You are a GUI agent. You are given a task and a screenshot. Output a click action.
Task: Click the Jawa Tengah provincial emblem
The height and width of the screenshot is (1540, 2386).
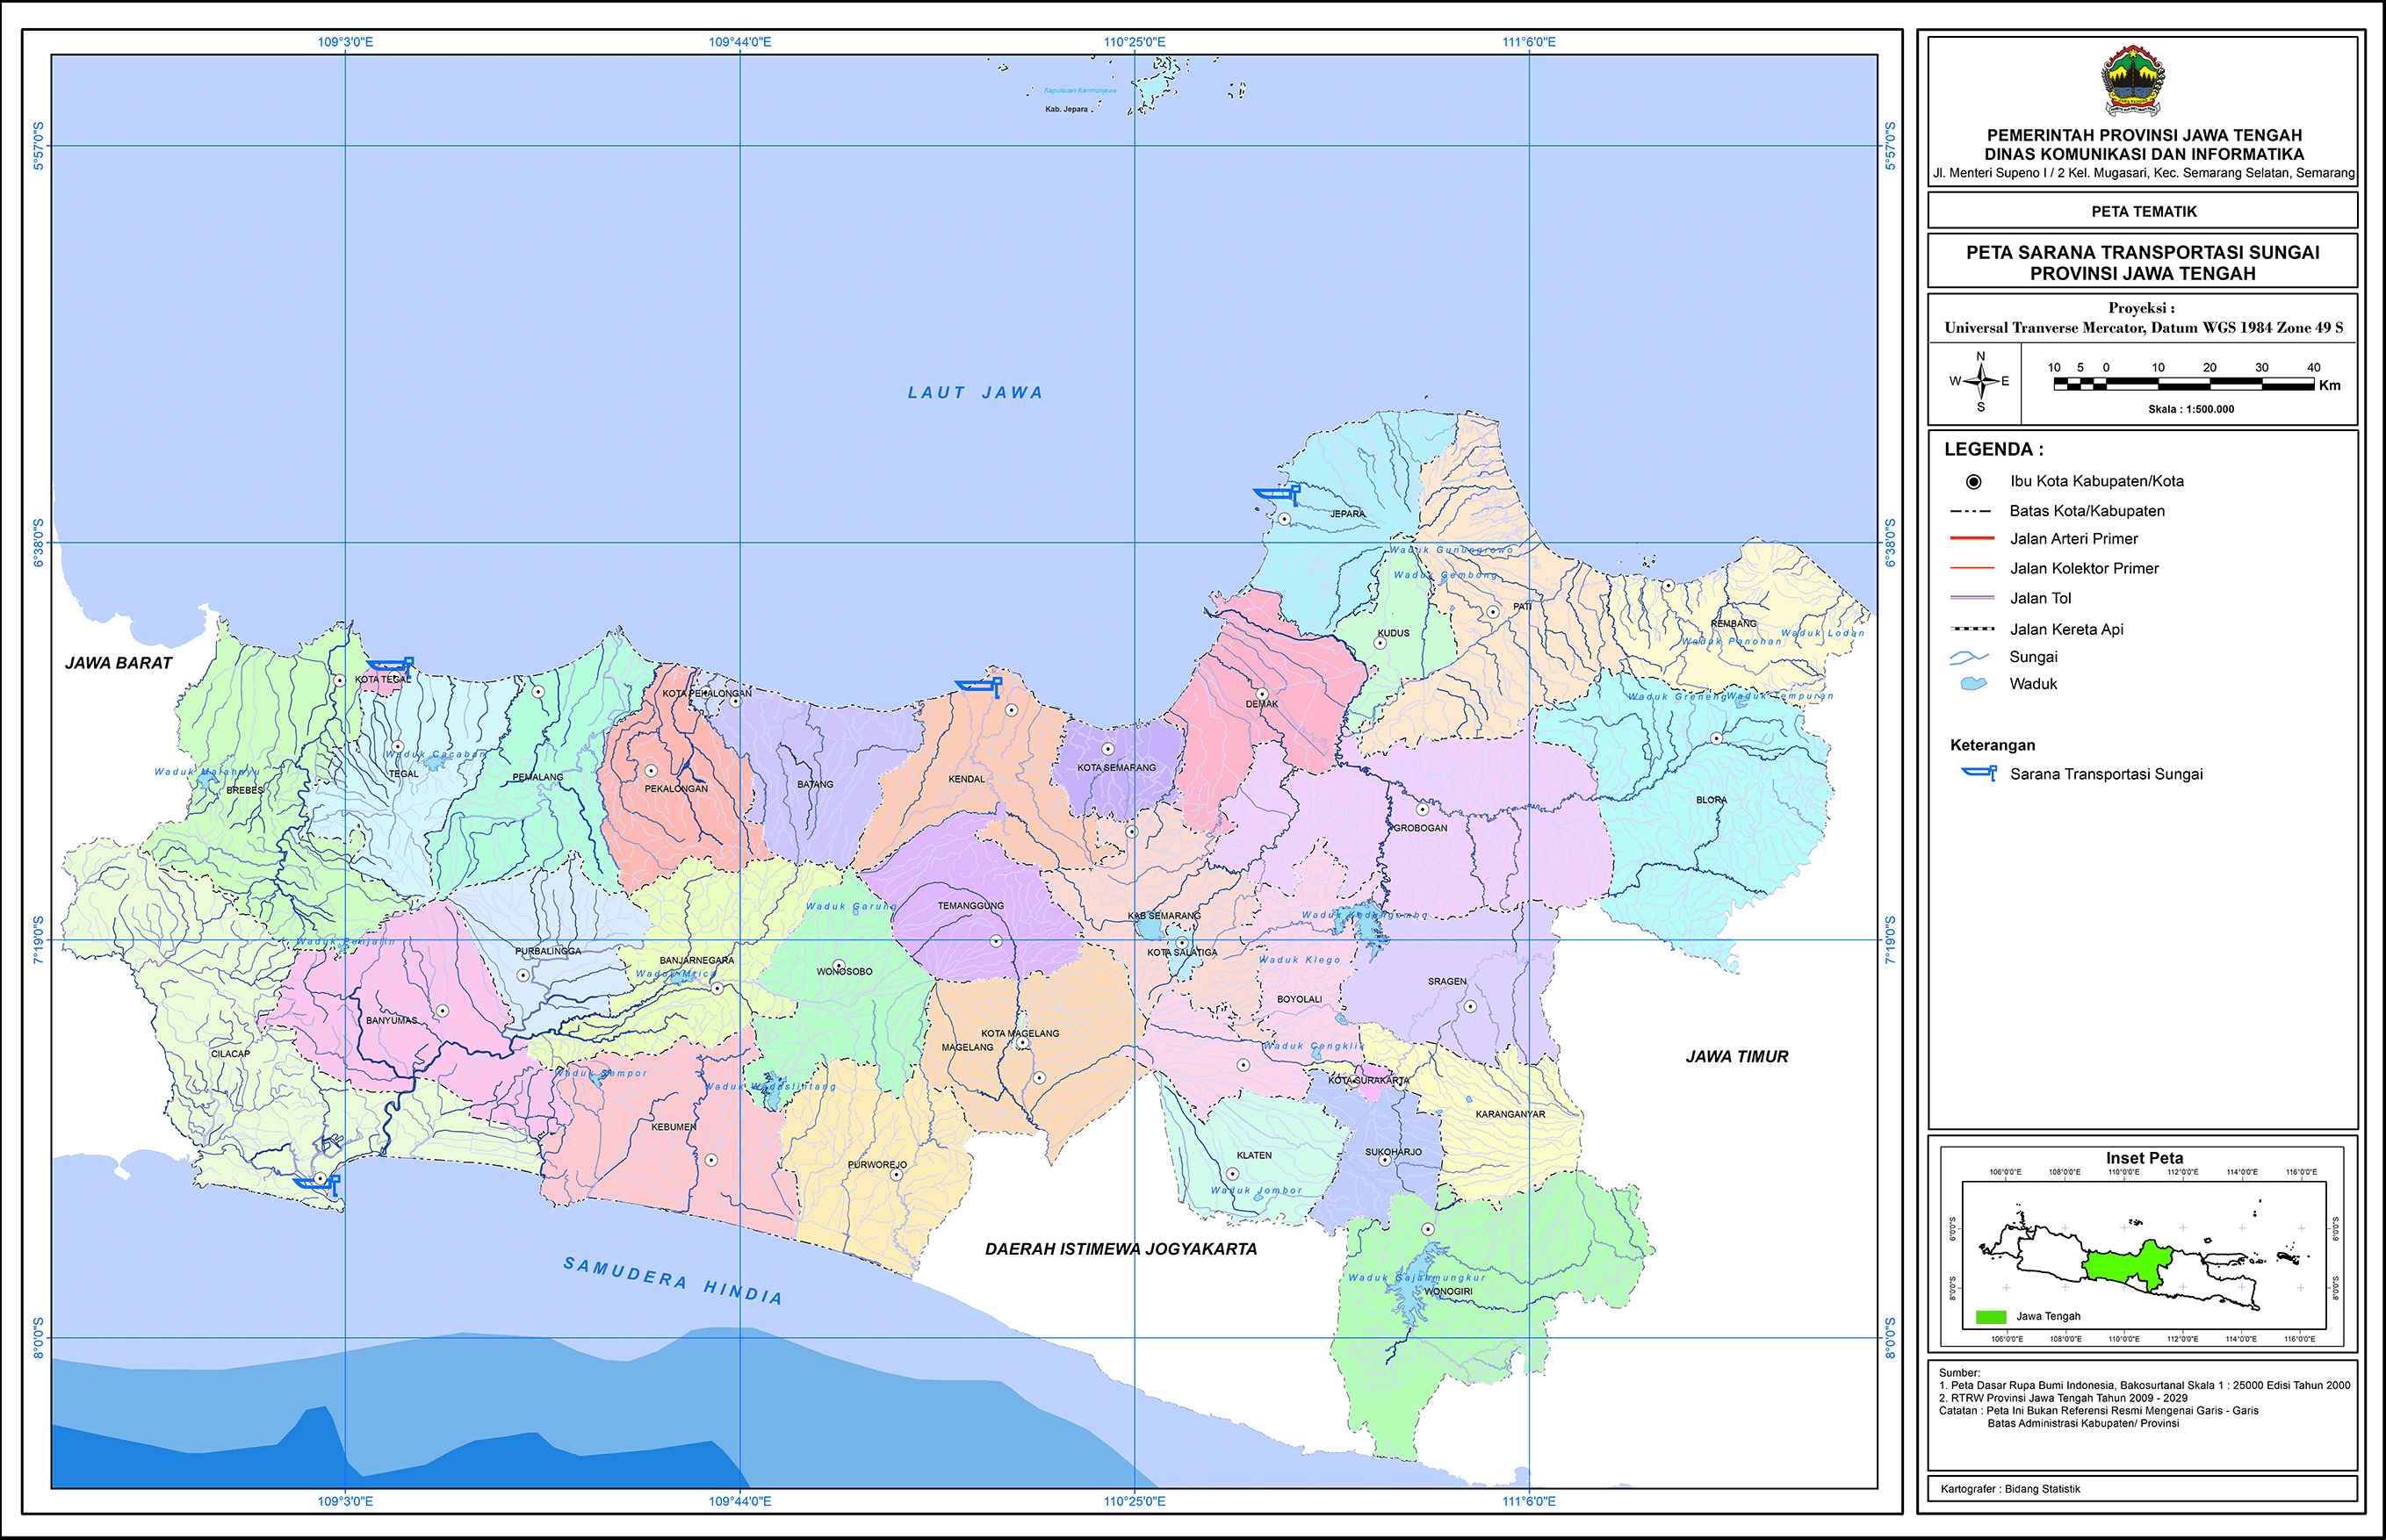coord(2133,82)
